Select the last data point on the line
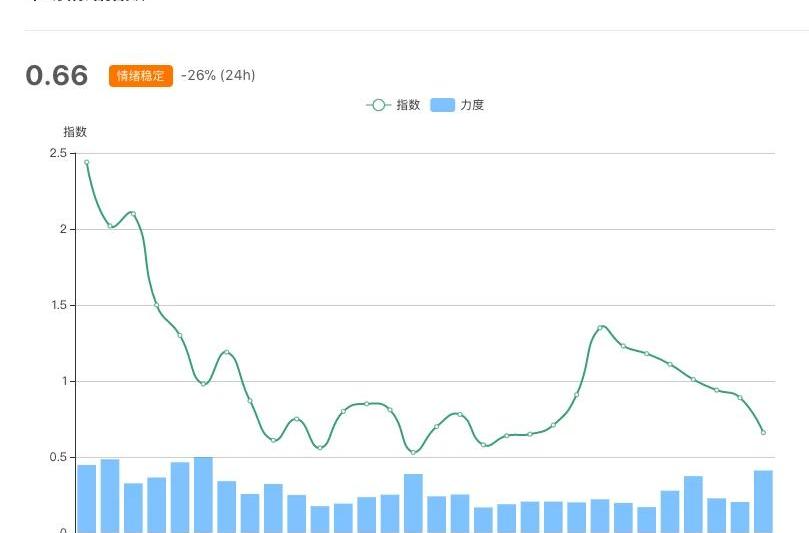809x533 pixels. point(763,432)
